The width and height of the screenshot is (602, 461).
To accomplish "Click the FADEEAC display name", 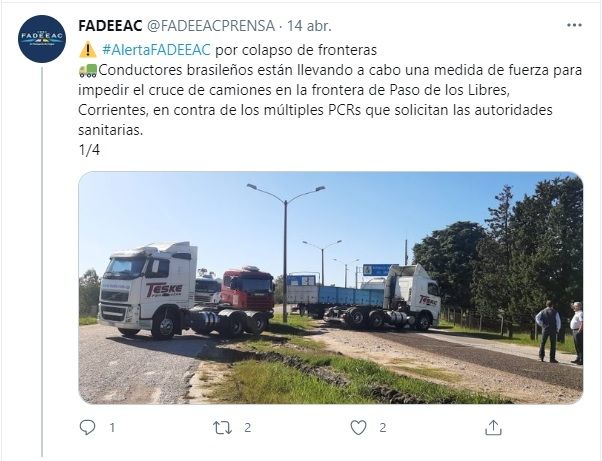I will click(110, 26).
